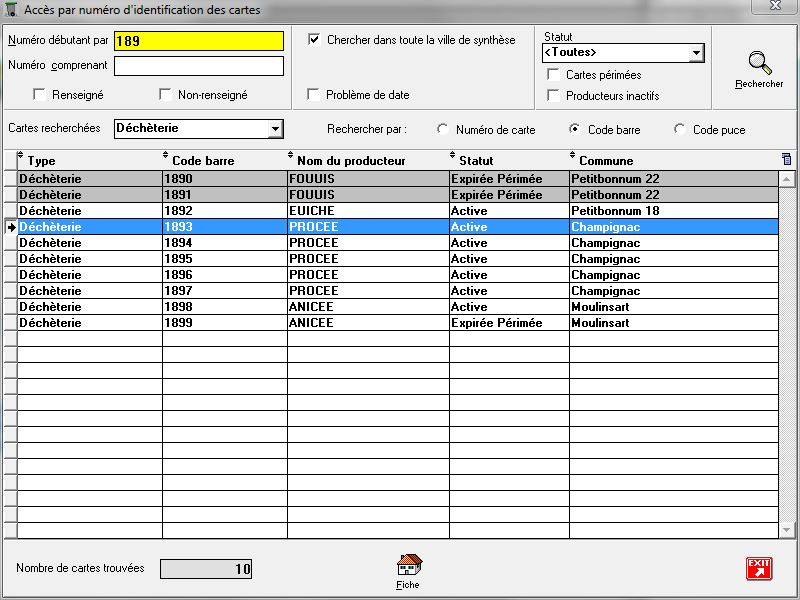Tick the Problème de date checkbox
Image resolution: width=800 pixels, height=600 pixels.
(x=314, y=95)
